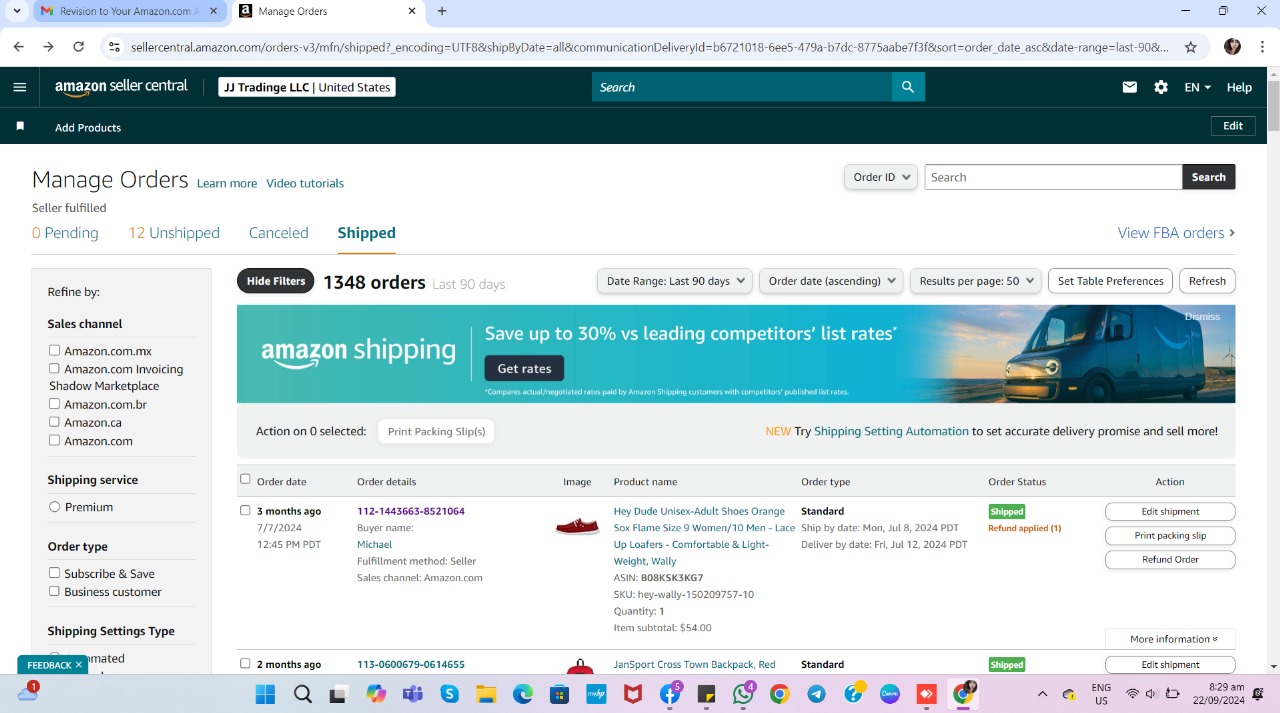Screen dimensions: 1280x713
Task: Click the red shoe product thumbnail
Action: click(x=577, y=525)
